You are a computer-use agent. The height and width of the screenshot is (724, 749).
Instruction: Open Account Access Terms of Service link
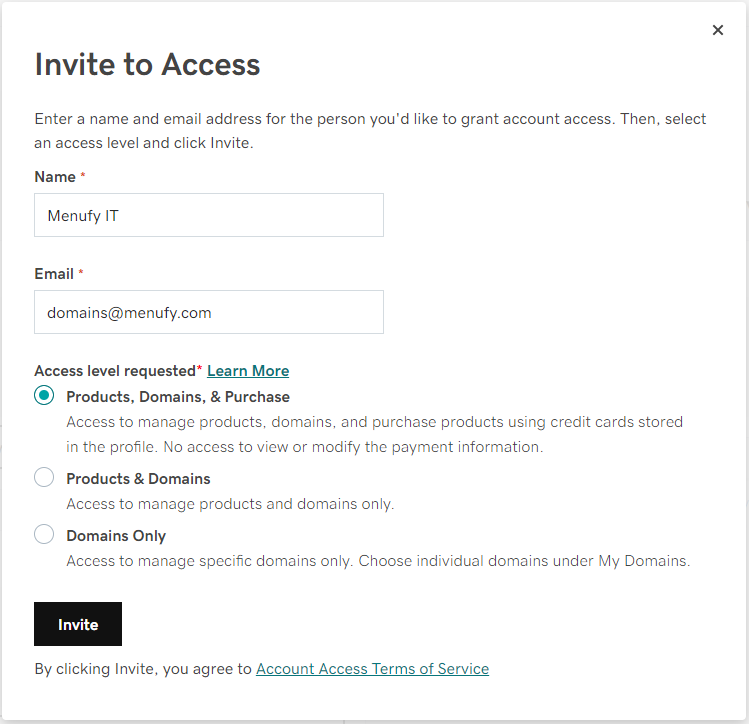373,669
